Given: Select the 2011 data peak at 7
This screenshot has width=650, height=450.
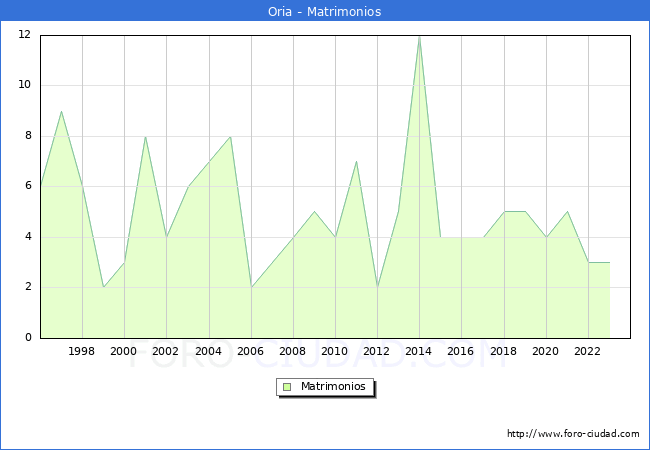Looking at the screenshot, I should pos(356,162).
